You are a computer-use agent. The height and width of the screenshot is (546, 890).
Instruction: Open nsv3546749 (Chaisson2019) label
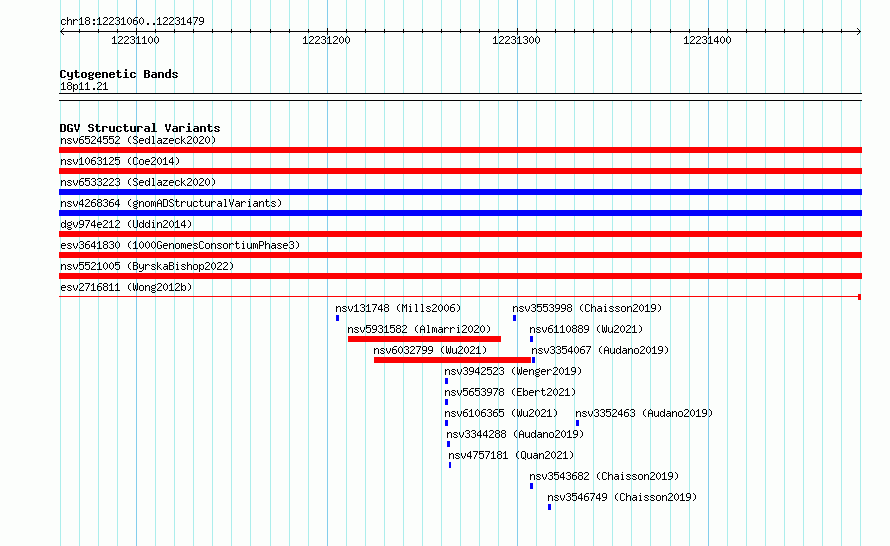tap(622, 497)
